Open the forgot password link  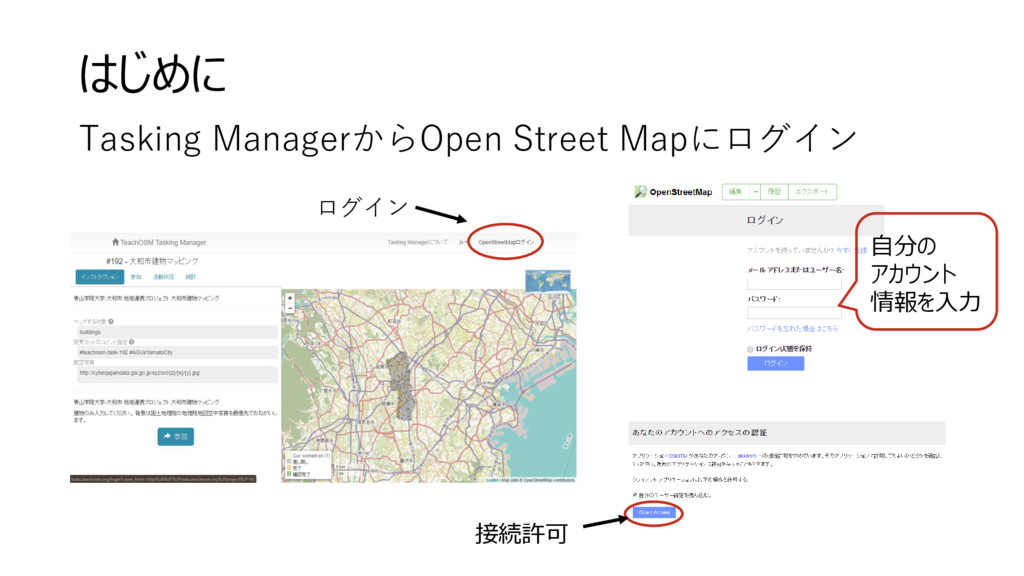click(x=792, y=328)
